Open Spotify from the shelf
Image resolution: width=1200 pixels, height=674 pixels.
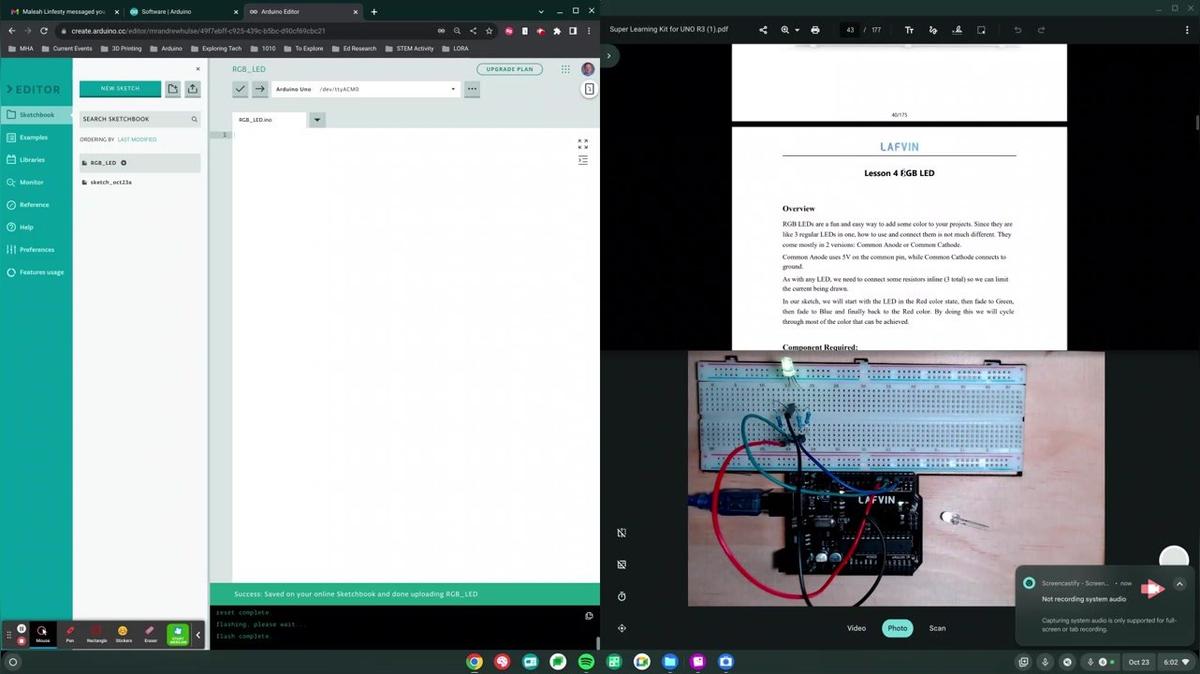586,662
